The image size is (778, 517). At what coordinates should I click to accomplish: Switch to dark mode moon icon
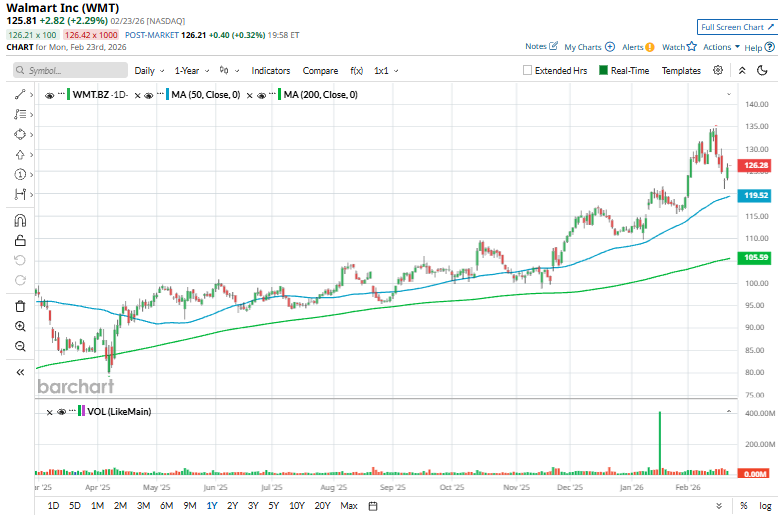762,70
